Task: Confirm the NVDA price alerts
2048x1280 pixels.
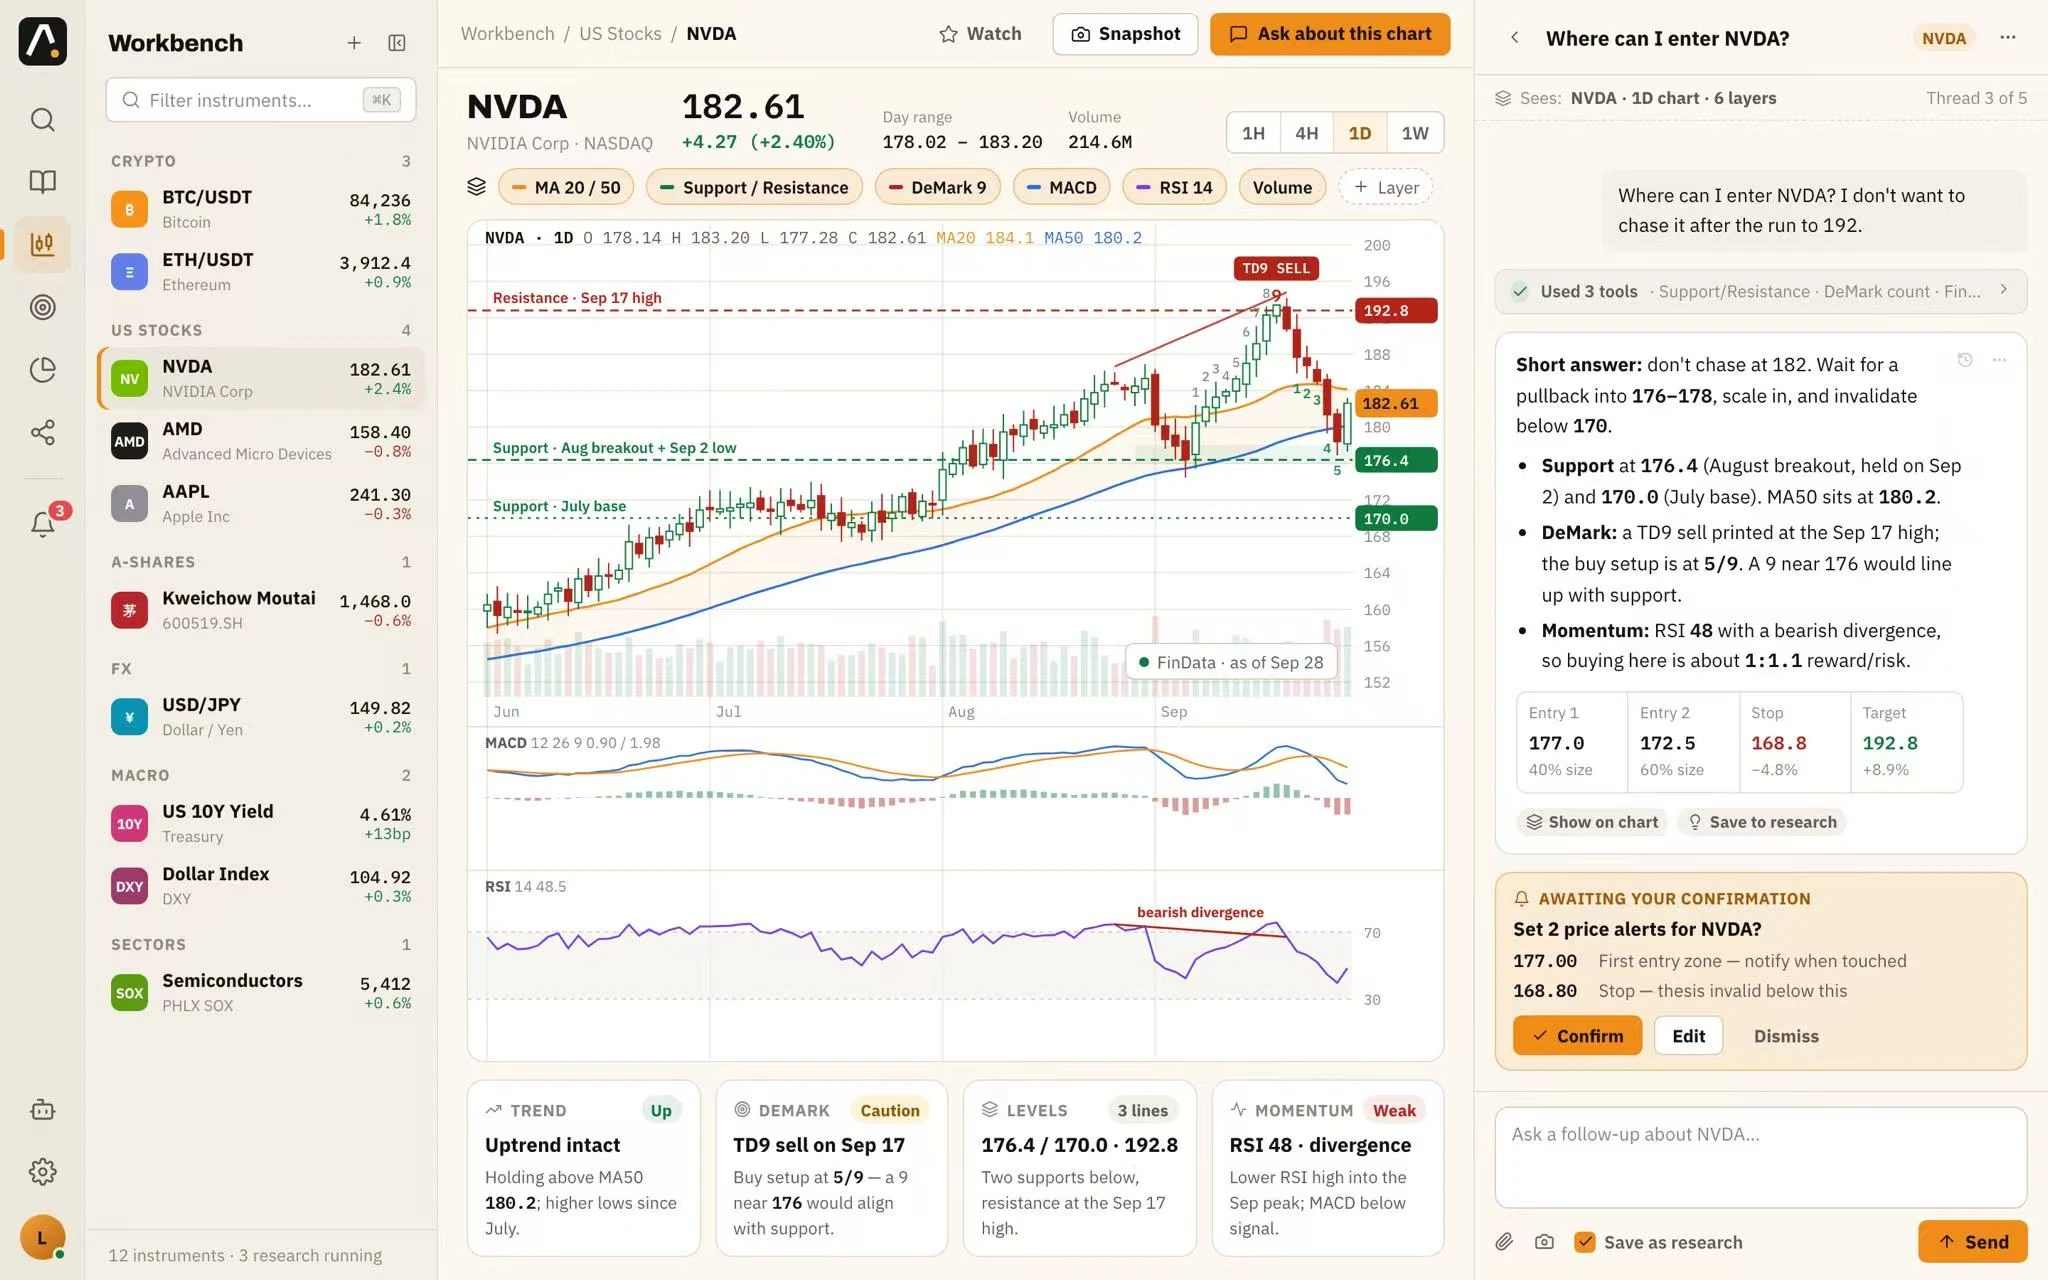Action: [x=1577, y=1036]
